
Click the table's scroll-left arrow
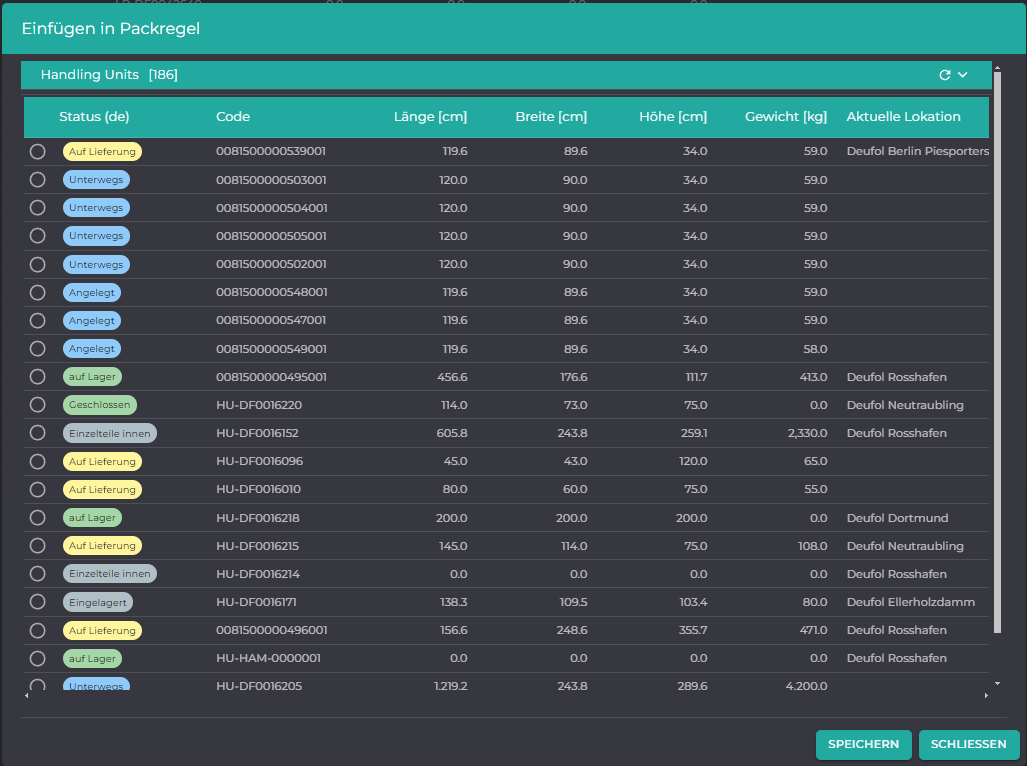[26, 695]
